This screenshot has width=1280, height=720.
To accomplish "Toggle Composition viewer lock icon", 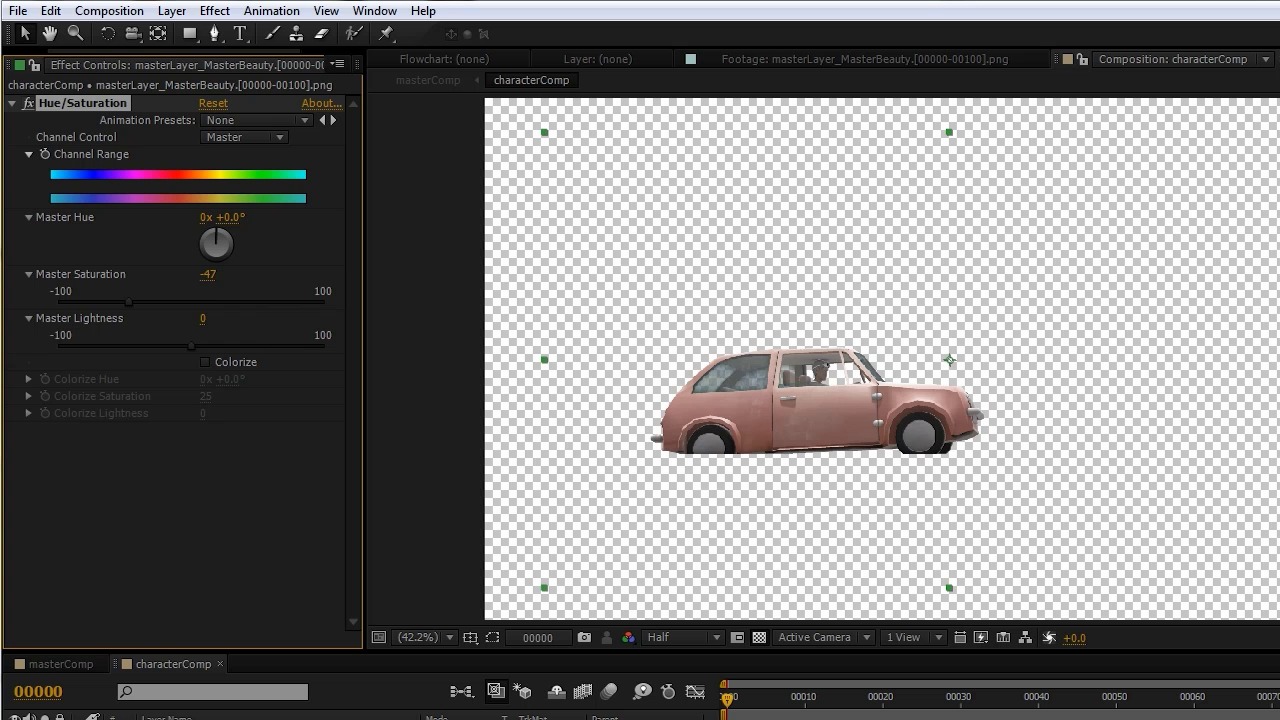I will (x=1082, y=59).
